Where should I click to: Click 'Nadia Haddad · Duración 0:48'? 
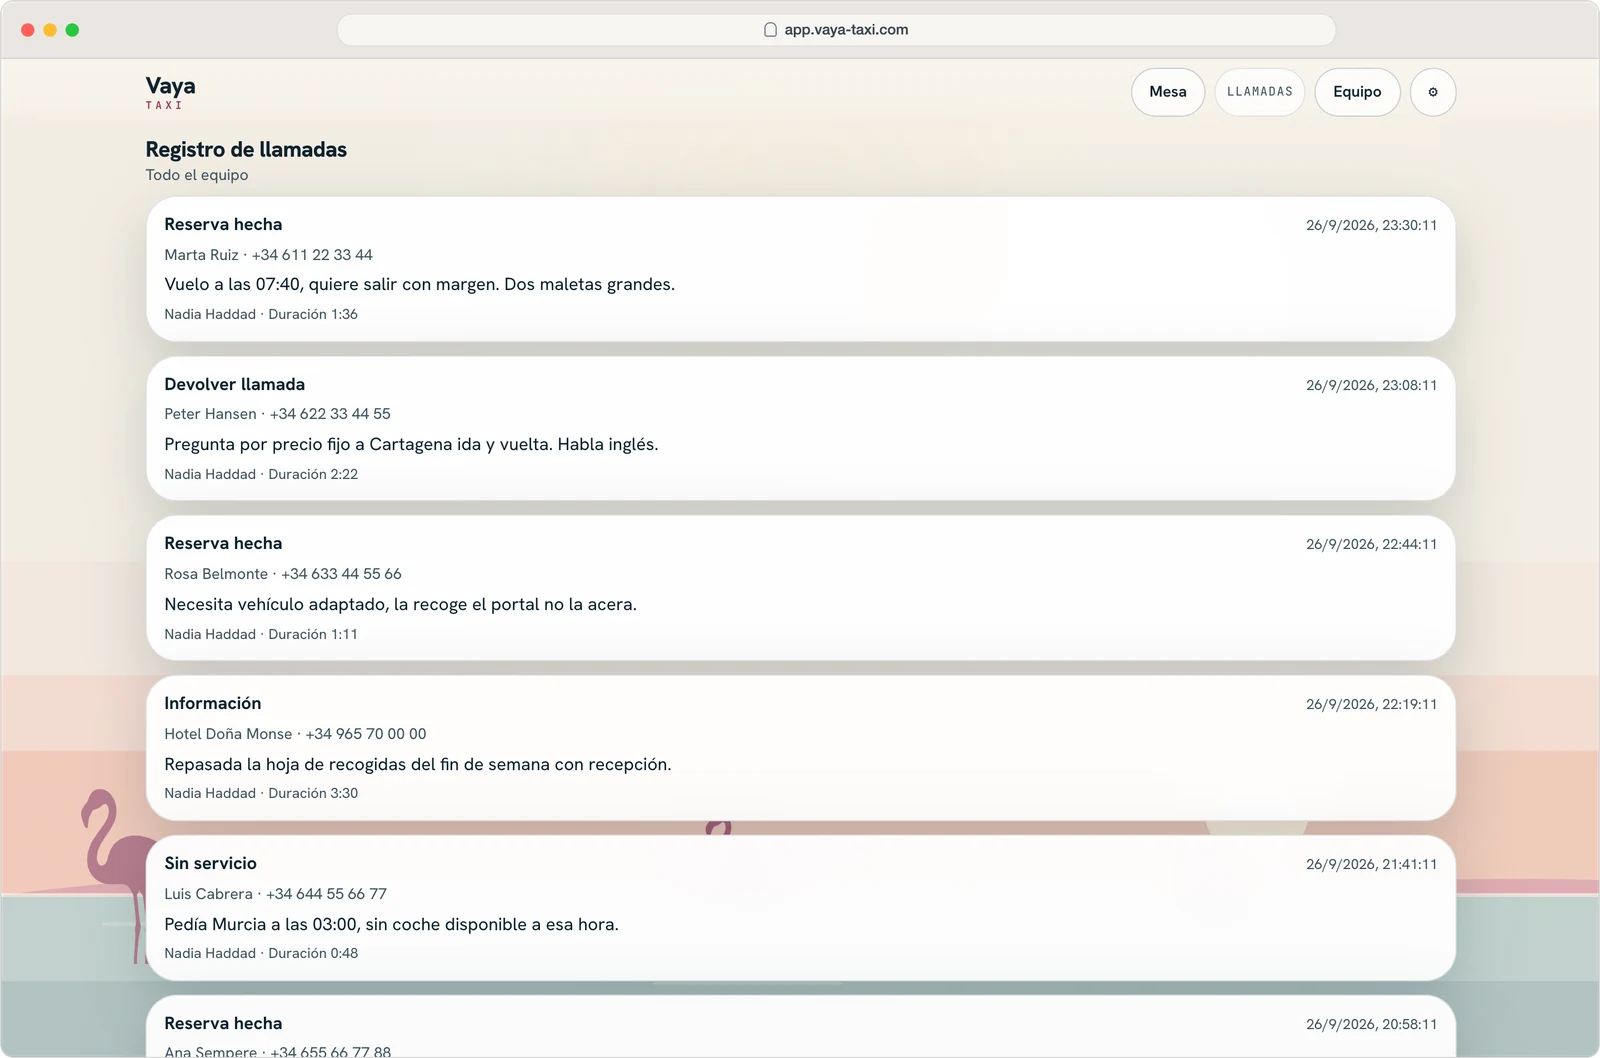[261, 954]
